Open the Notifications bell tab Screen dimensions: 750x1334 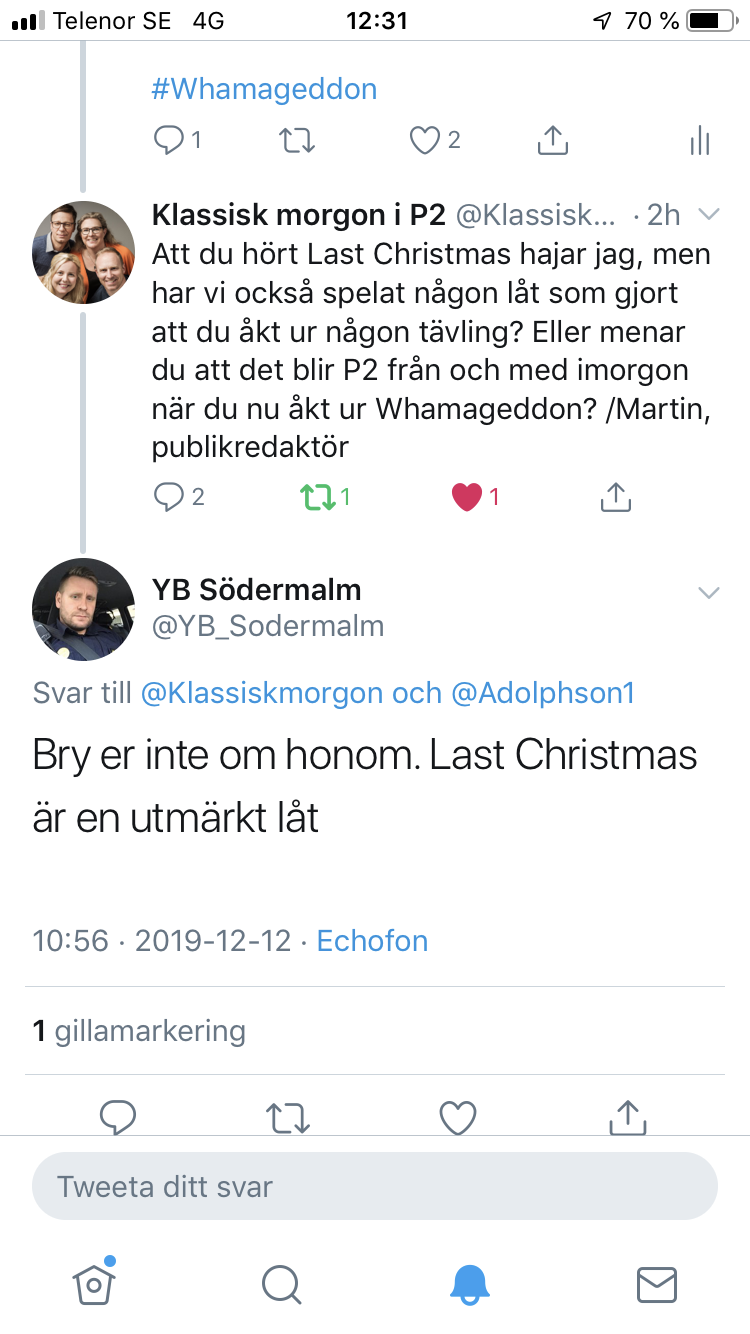(469, 1284)
